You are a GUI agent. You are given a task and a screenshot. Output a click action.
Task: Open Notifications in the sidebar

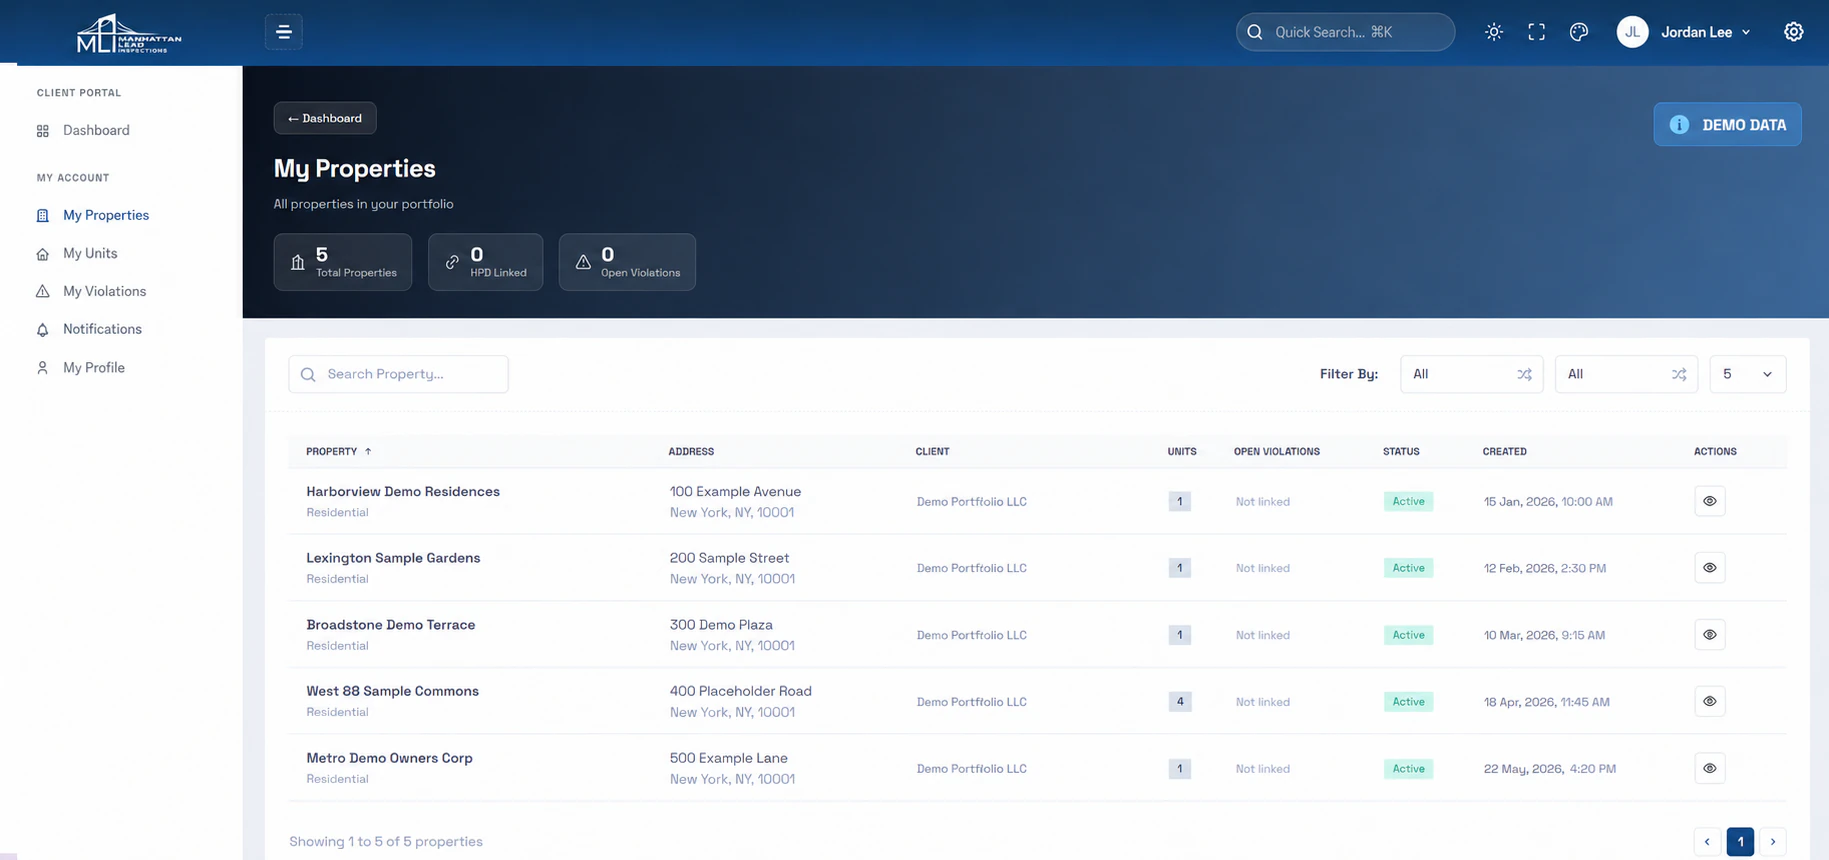[102, 329]
